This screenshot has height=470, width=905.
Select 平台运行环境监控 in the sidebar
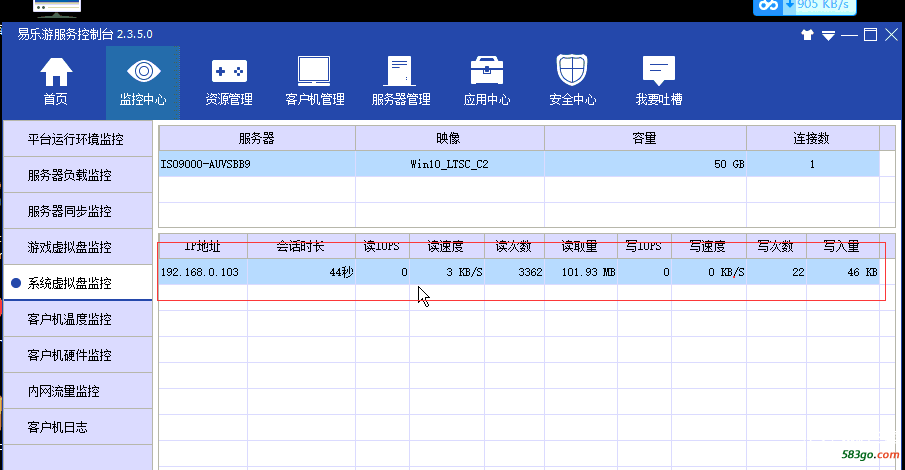(x=78, y=139)
